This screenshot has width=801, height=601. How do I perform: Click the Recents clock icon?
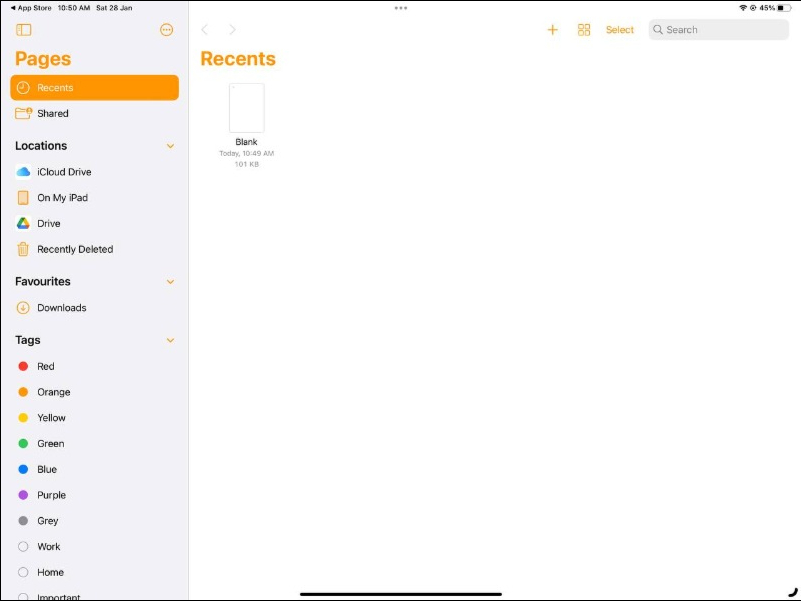coord(23,87)
